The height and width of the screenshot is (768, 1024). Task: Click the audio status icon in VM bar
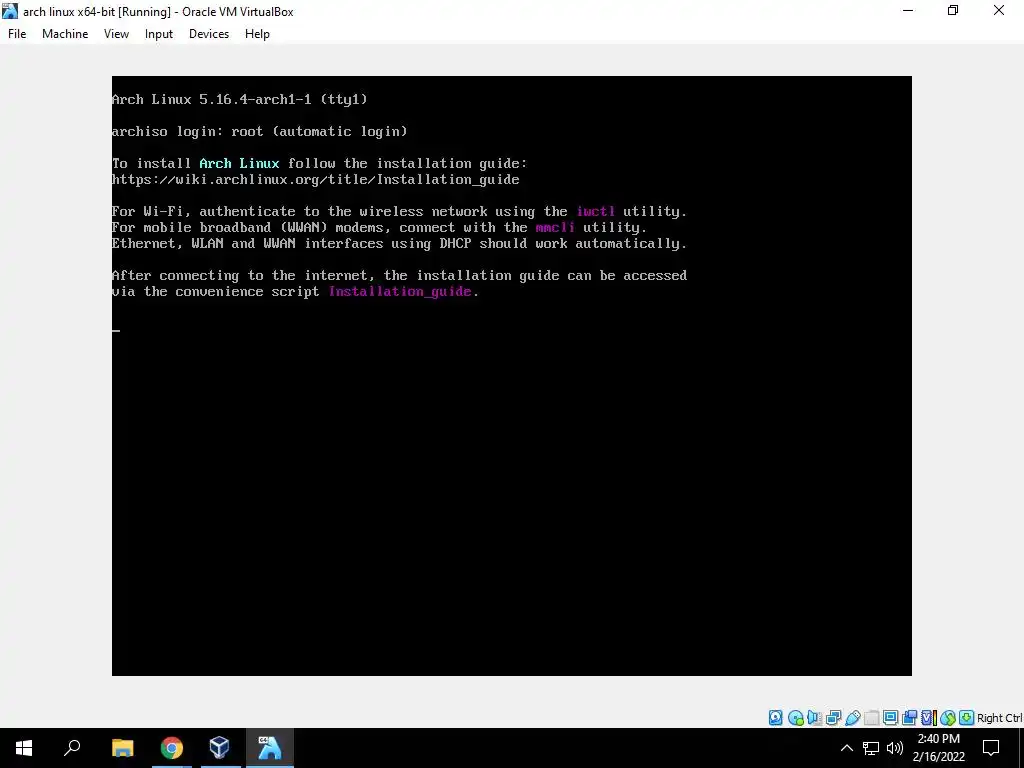814,718
